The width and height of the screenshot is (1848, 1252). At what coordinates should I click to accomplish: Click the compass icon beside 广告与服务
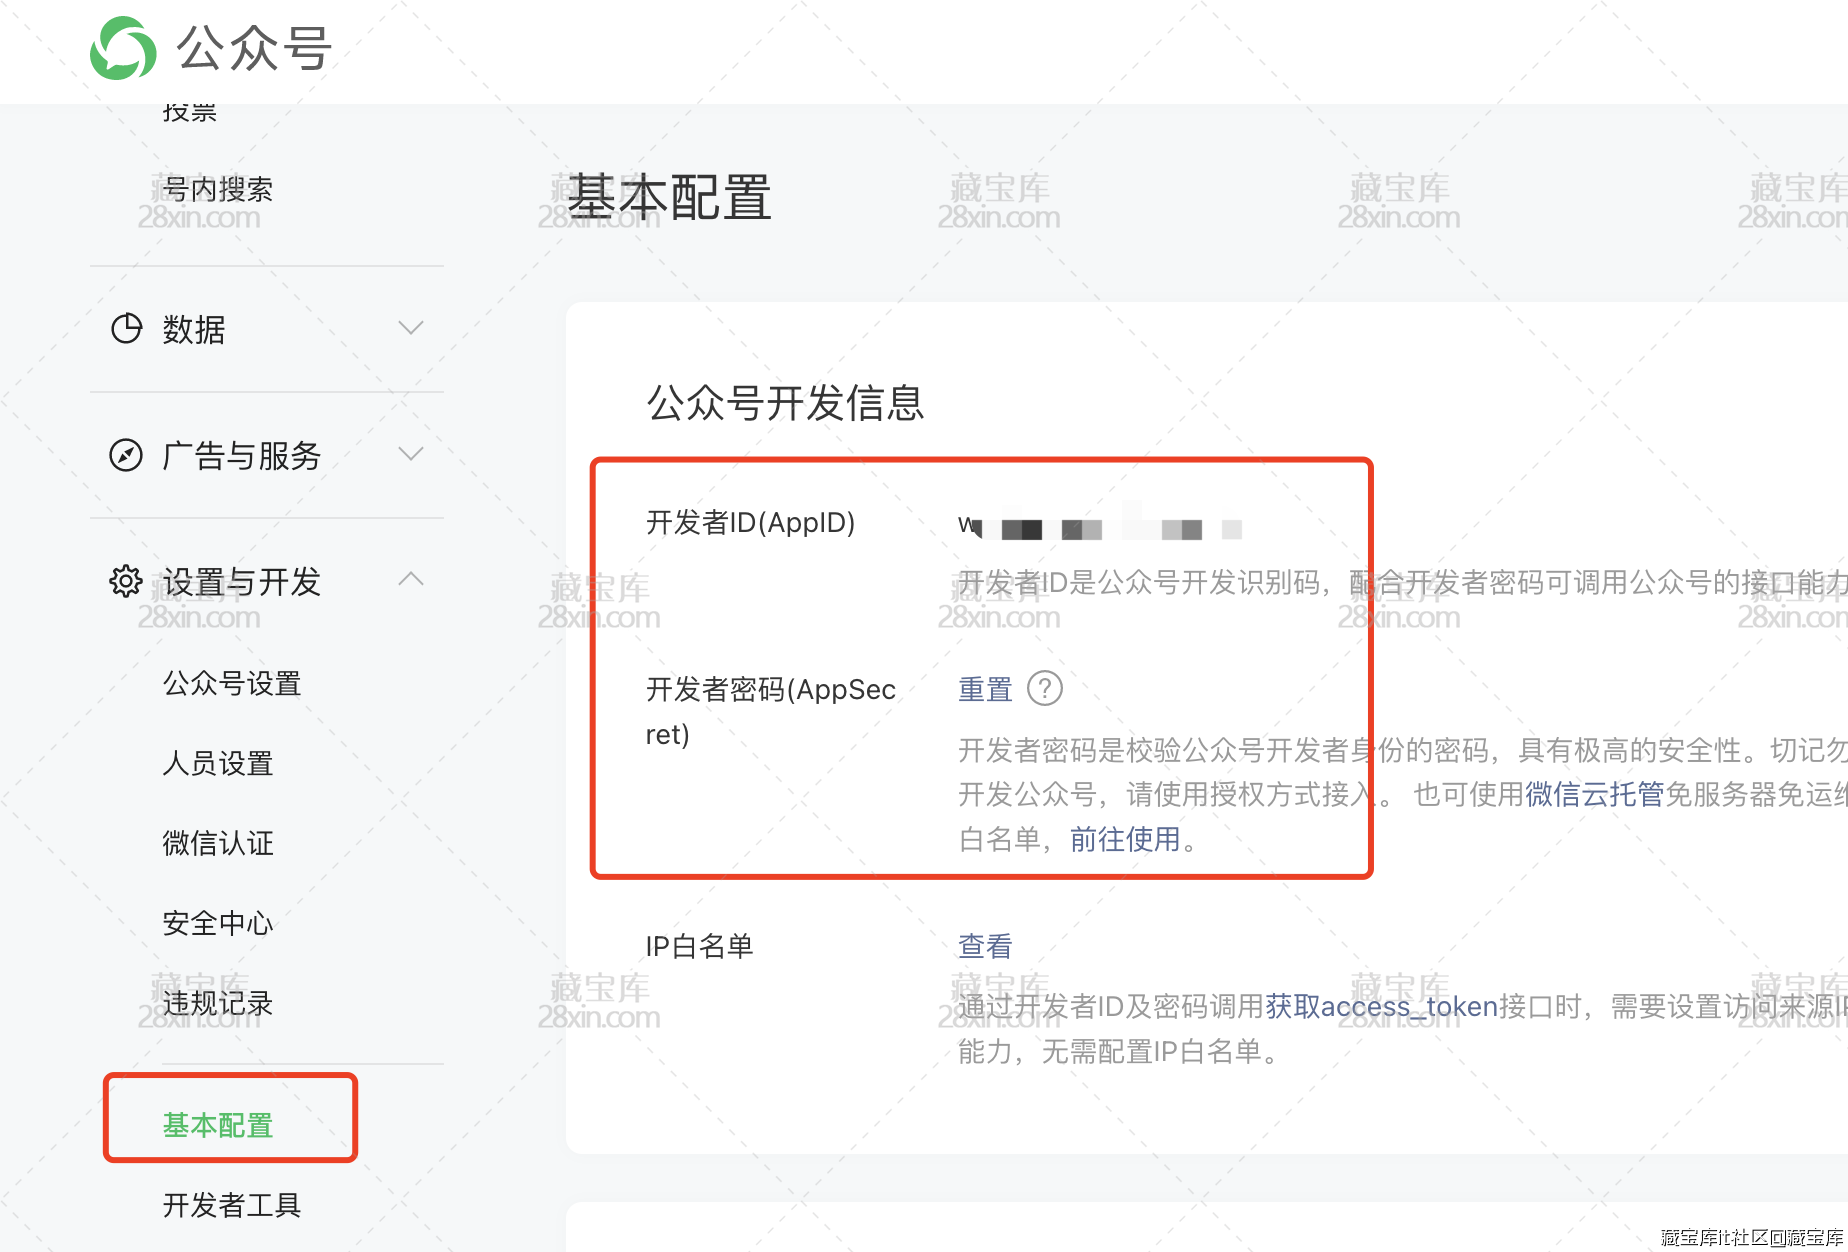126,455
